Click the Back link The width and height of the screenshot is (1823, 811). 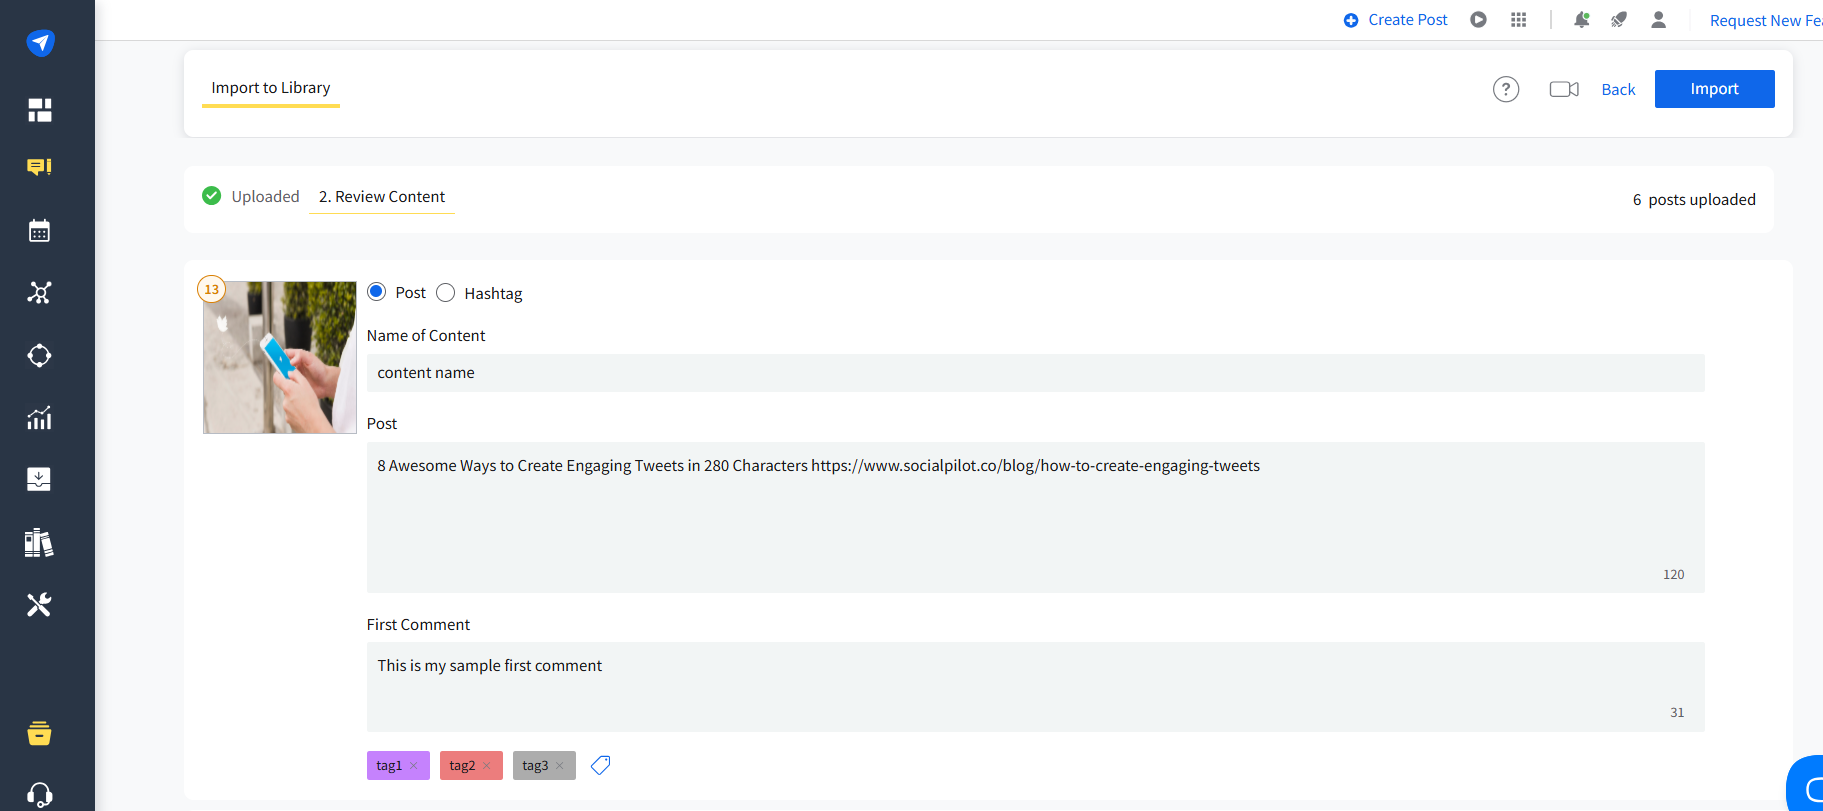pyautogui.click(x=1618, y=90)
